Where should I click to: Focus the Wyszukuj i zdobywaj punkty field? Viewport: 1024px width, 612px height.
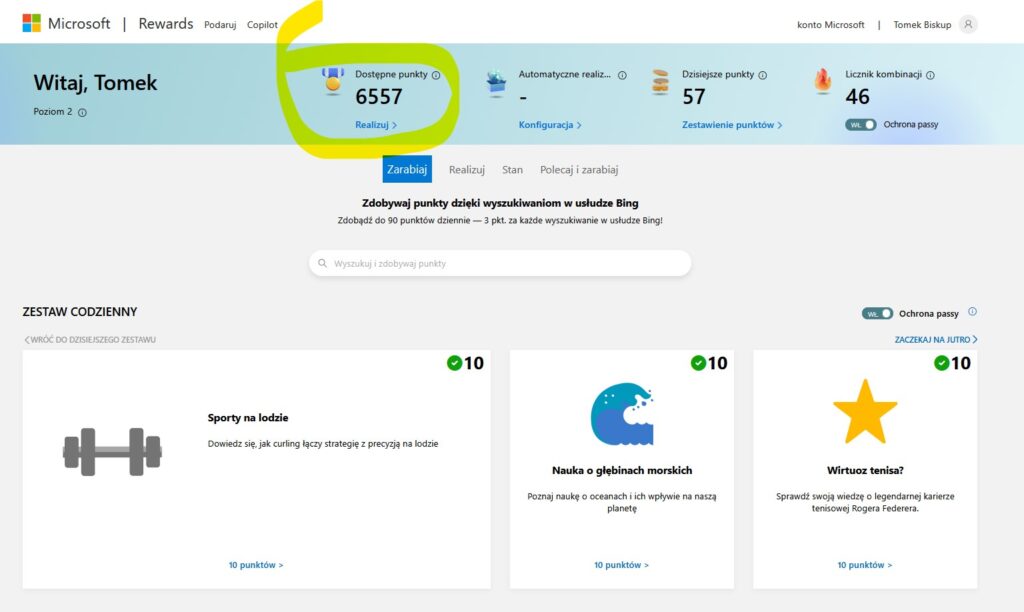(x=500, y=263)
